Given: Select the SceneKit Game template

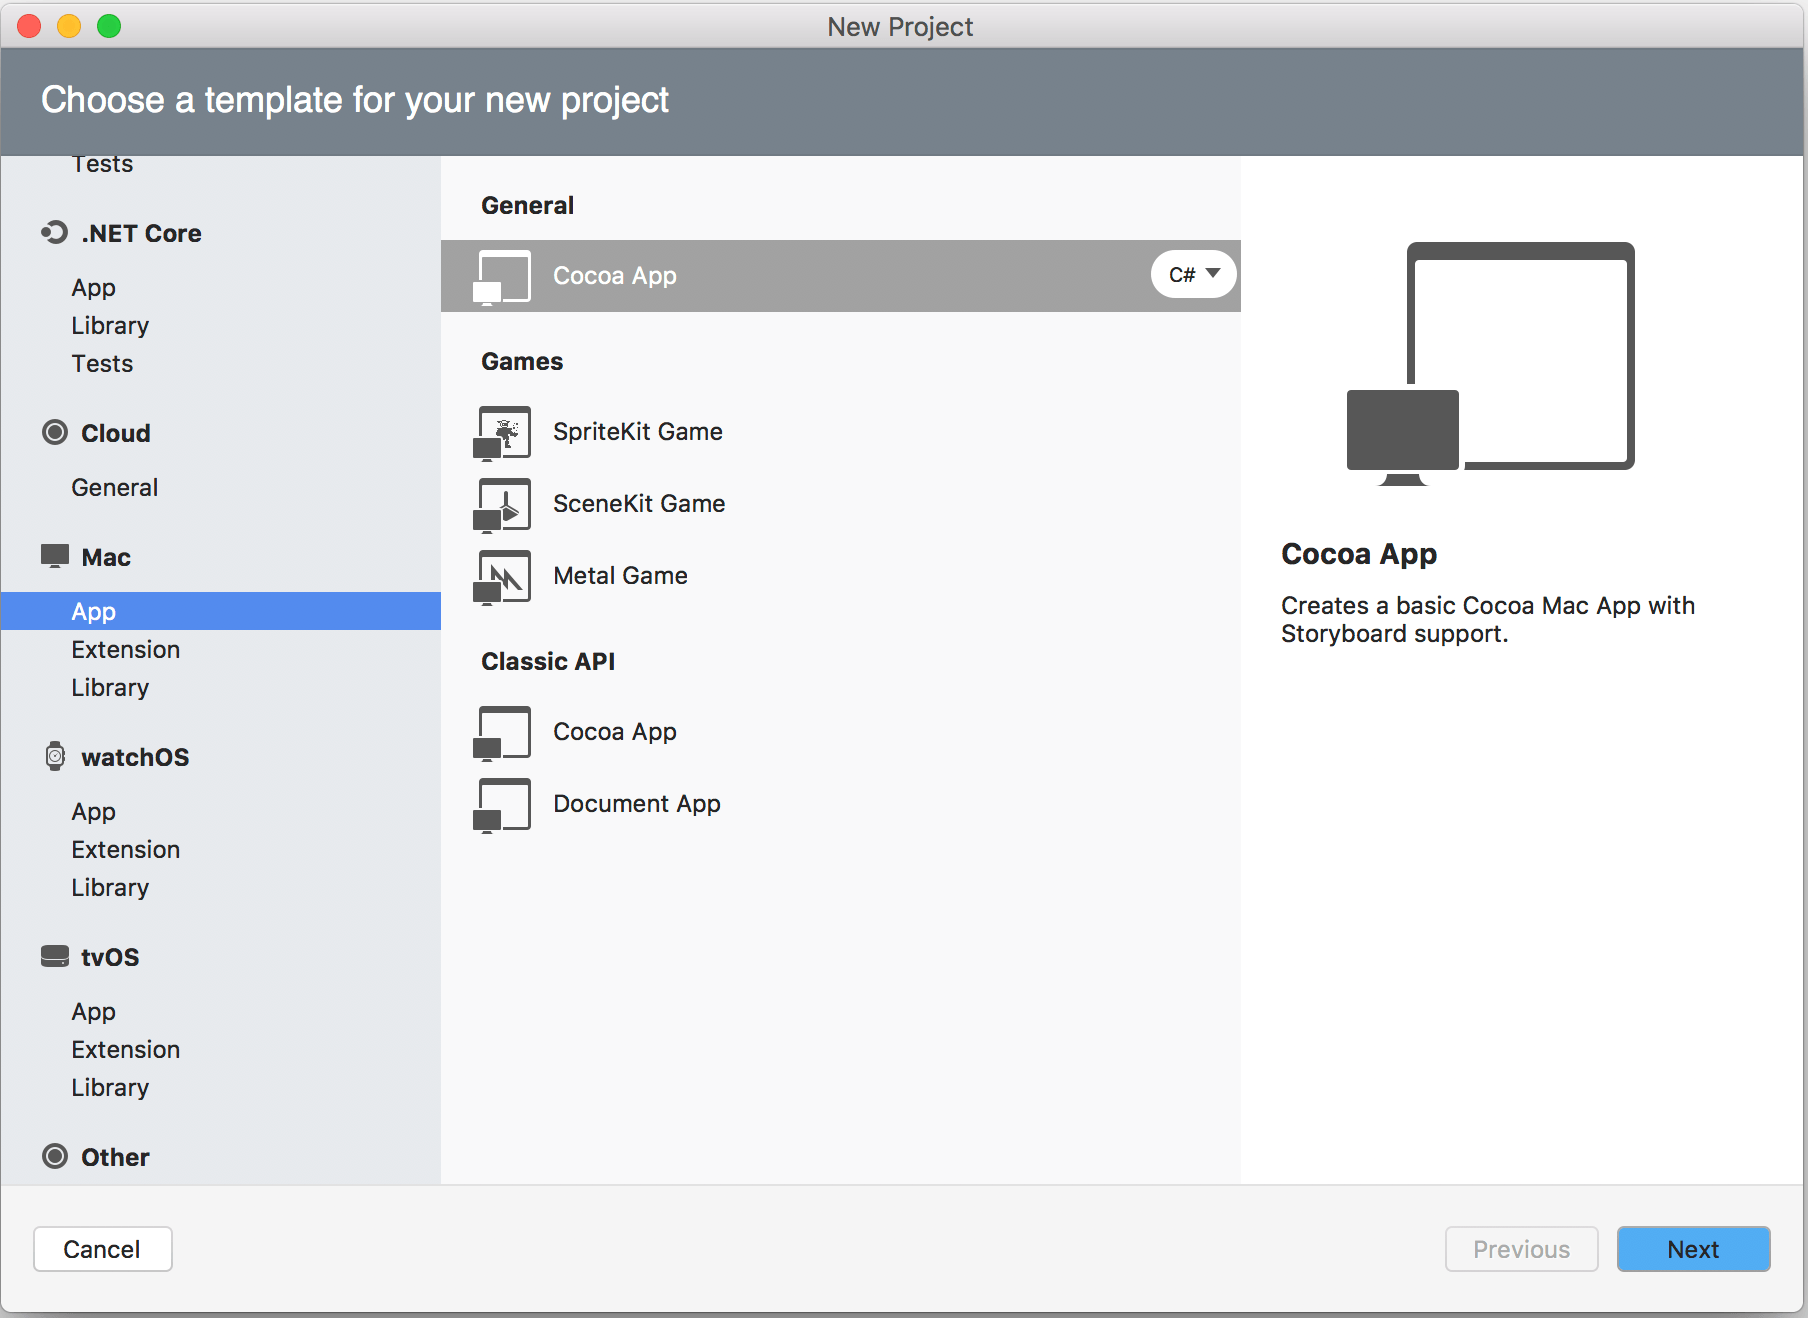Looking at the screenshot, I should coord(841,504).
